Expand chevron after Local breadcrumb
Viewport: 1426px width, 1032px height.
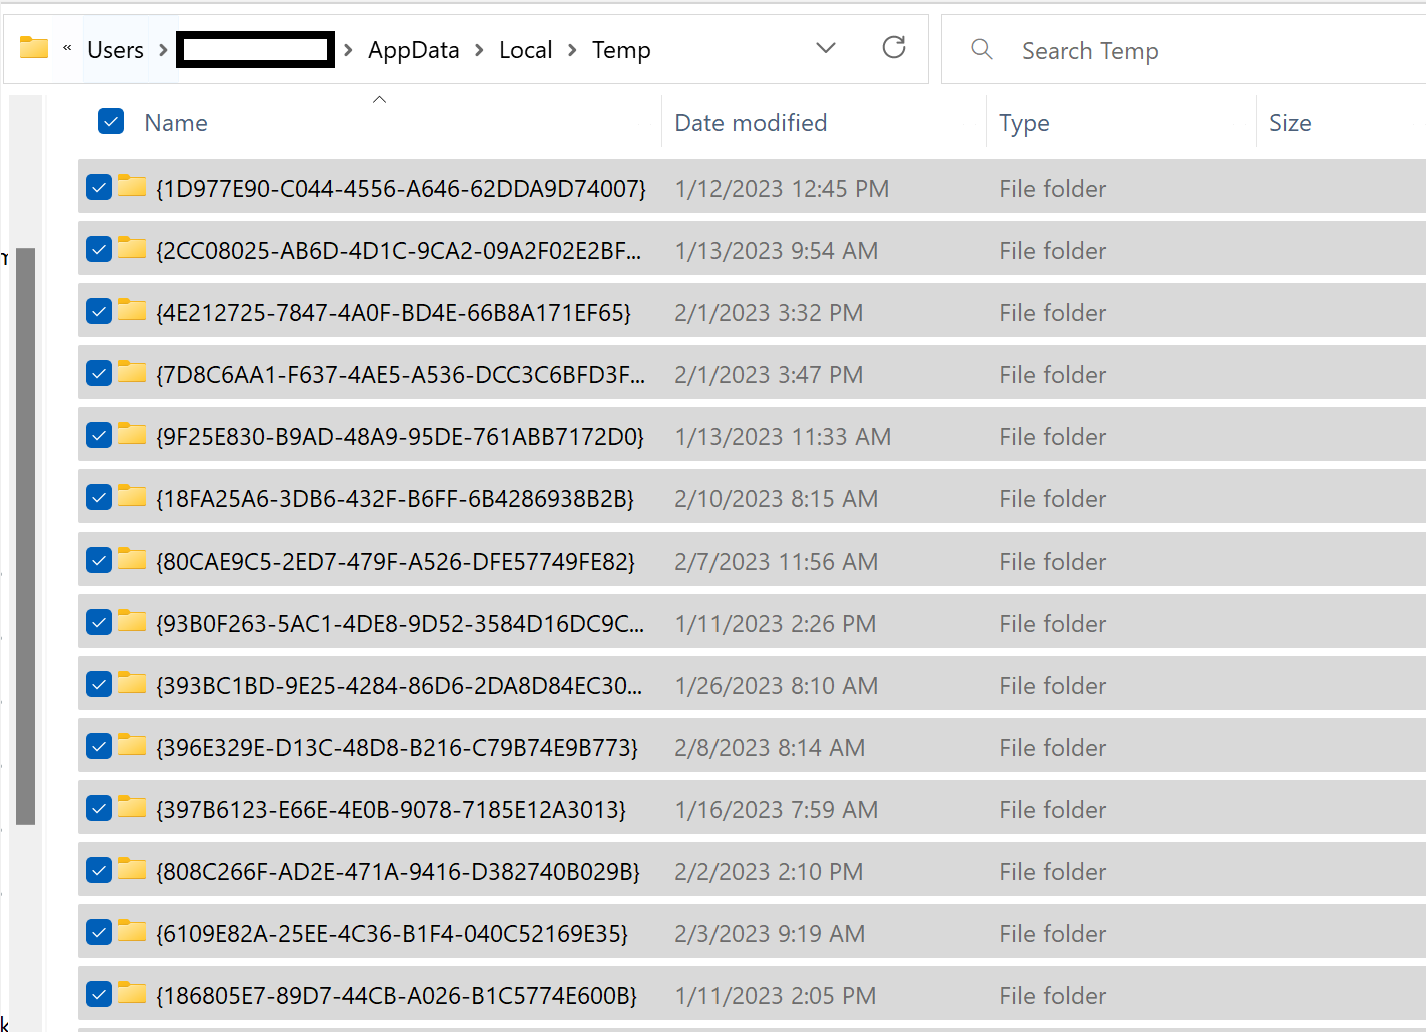573,49
